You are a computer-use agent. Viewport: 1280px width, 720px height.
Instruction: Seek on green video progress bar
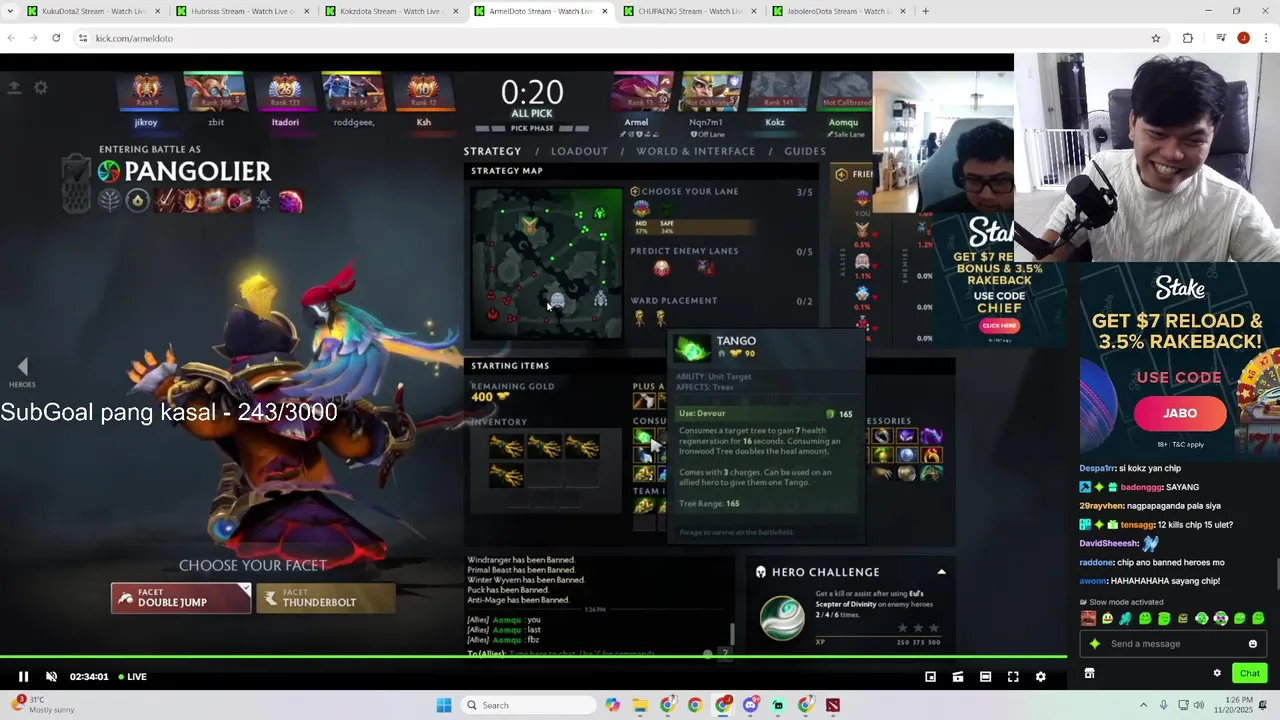(533, 657)
